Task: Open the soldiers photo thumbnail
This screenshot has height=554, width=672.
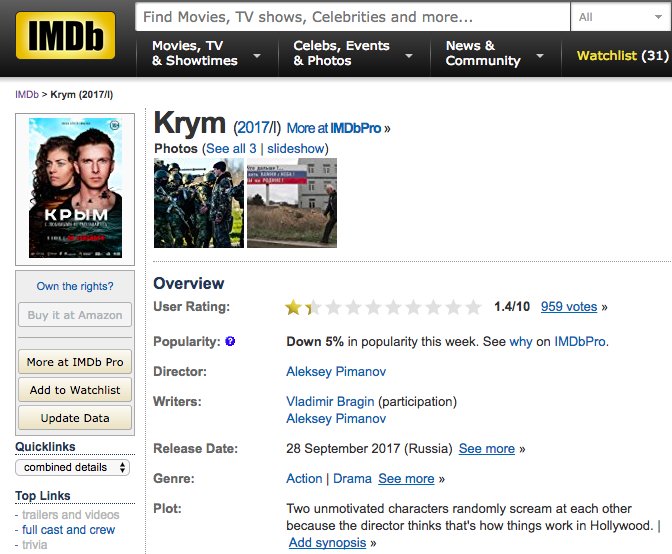Action: 199,203
